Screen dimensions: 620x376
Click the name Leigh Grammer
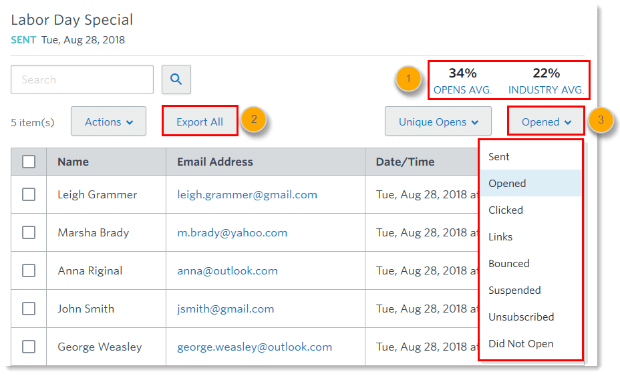click(97, 195)
